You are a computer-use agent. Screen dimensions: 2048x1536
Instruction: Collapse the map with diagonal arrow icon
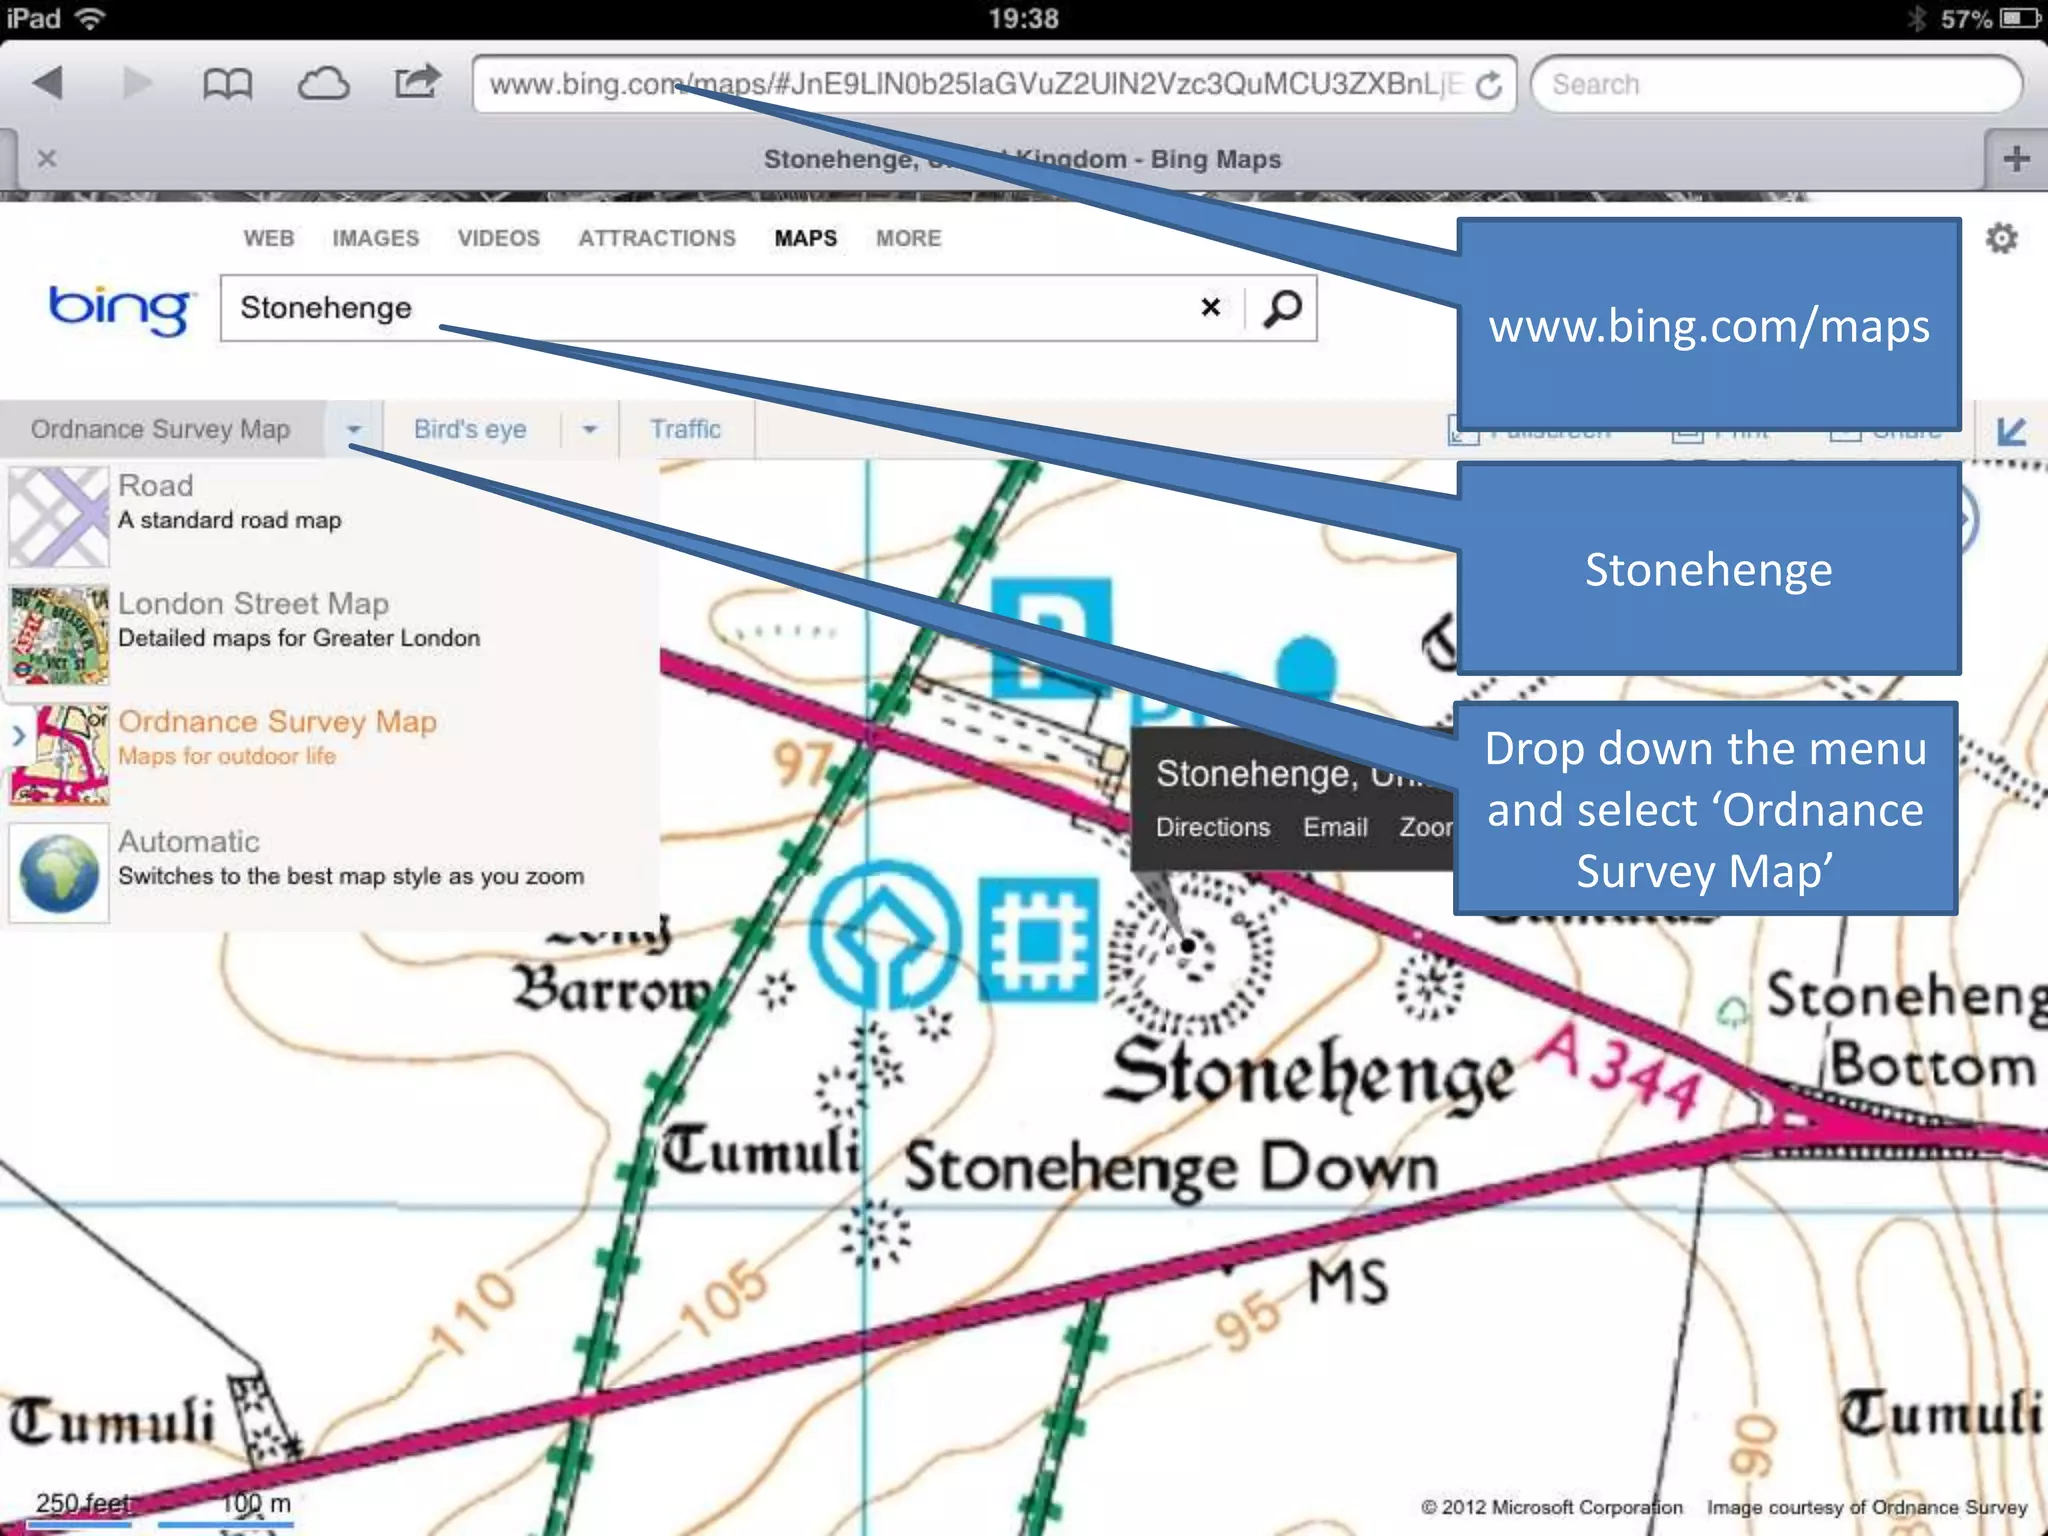point(2011,431)
